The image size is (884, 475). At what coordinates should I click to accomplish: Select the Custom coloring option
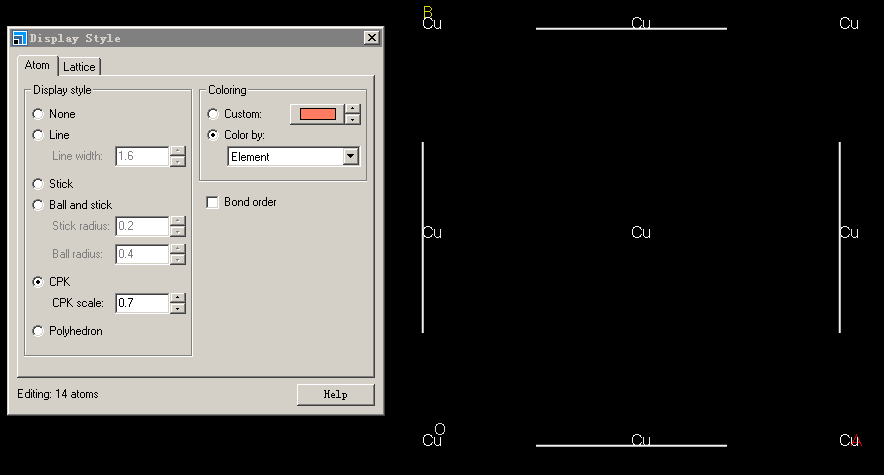(213, 114)
